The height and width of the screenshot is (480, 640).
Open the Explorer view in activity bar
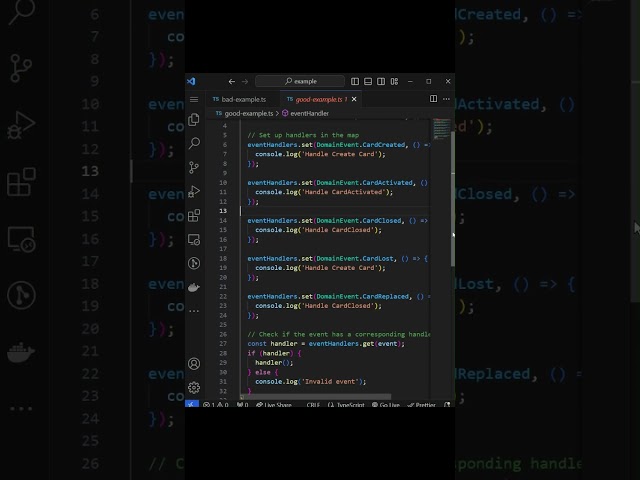point(194,120)
